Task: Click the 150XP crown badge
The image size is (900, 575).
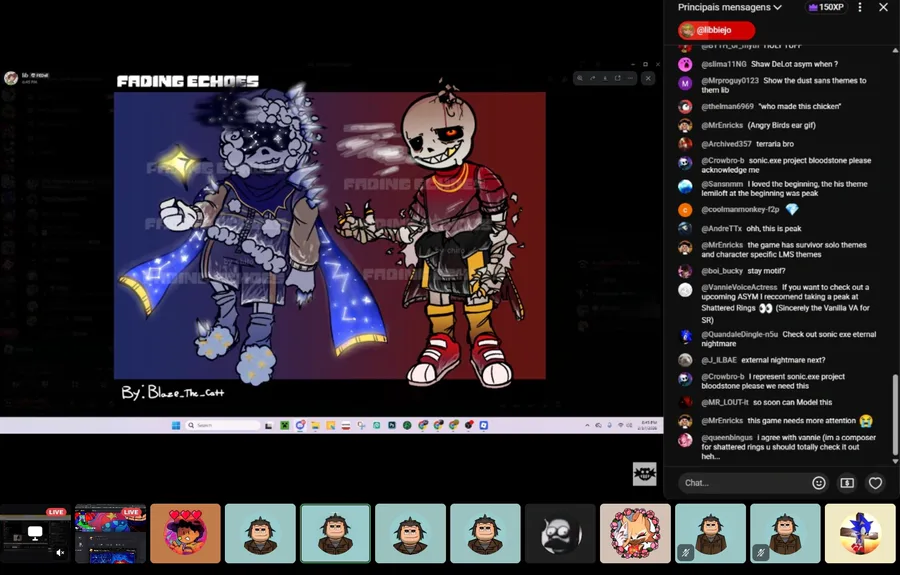Action: point(826,7)
